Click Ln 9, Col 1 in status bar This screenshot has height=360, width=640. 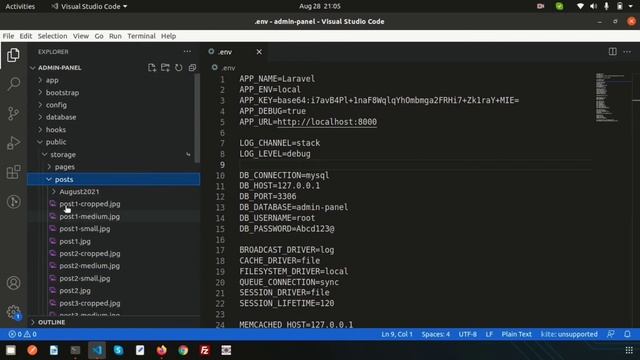coord(397,334)
